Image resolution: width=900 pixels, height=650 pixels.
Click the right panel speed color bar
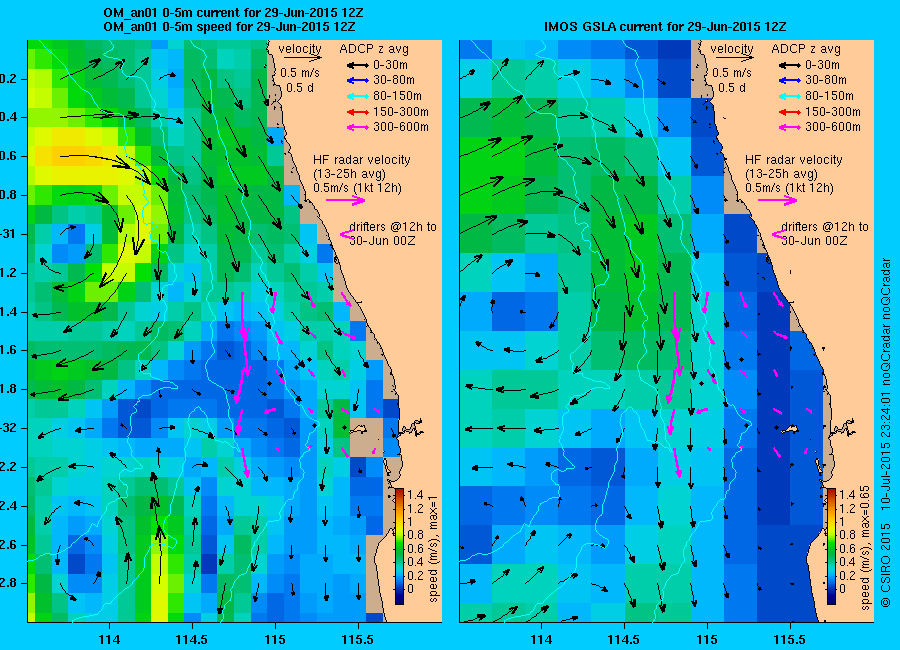(832, 546)
